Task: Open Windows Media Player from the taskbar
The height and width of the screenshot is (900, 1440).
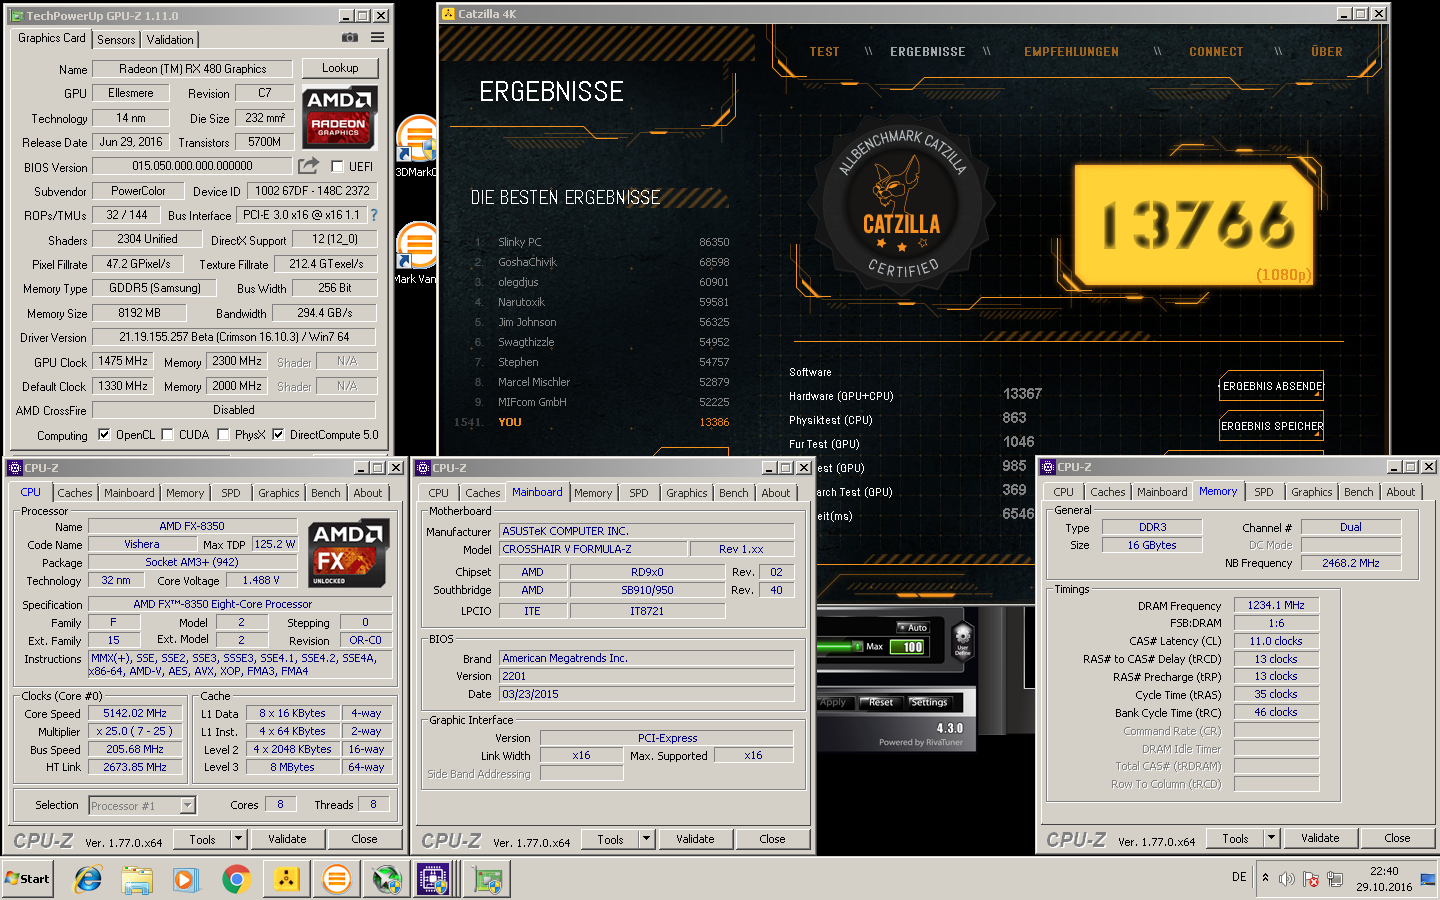Action: pos(186,879)
